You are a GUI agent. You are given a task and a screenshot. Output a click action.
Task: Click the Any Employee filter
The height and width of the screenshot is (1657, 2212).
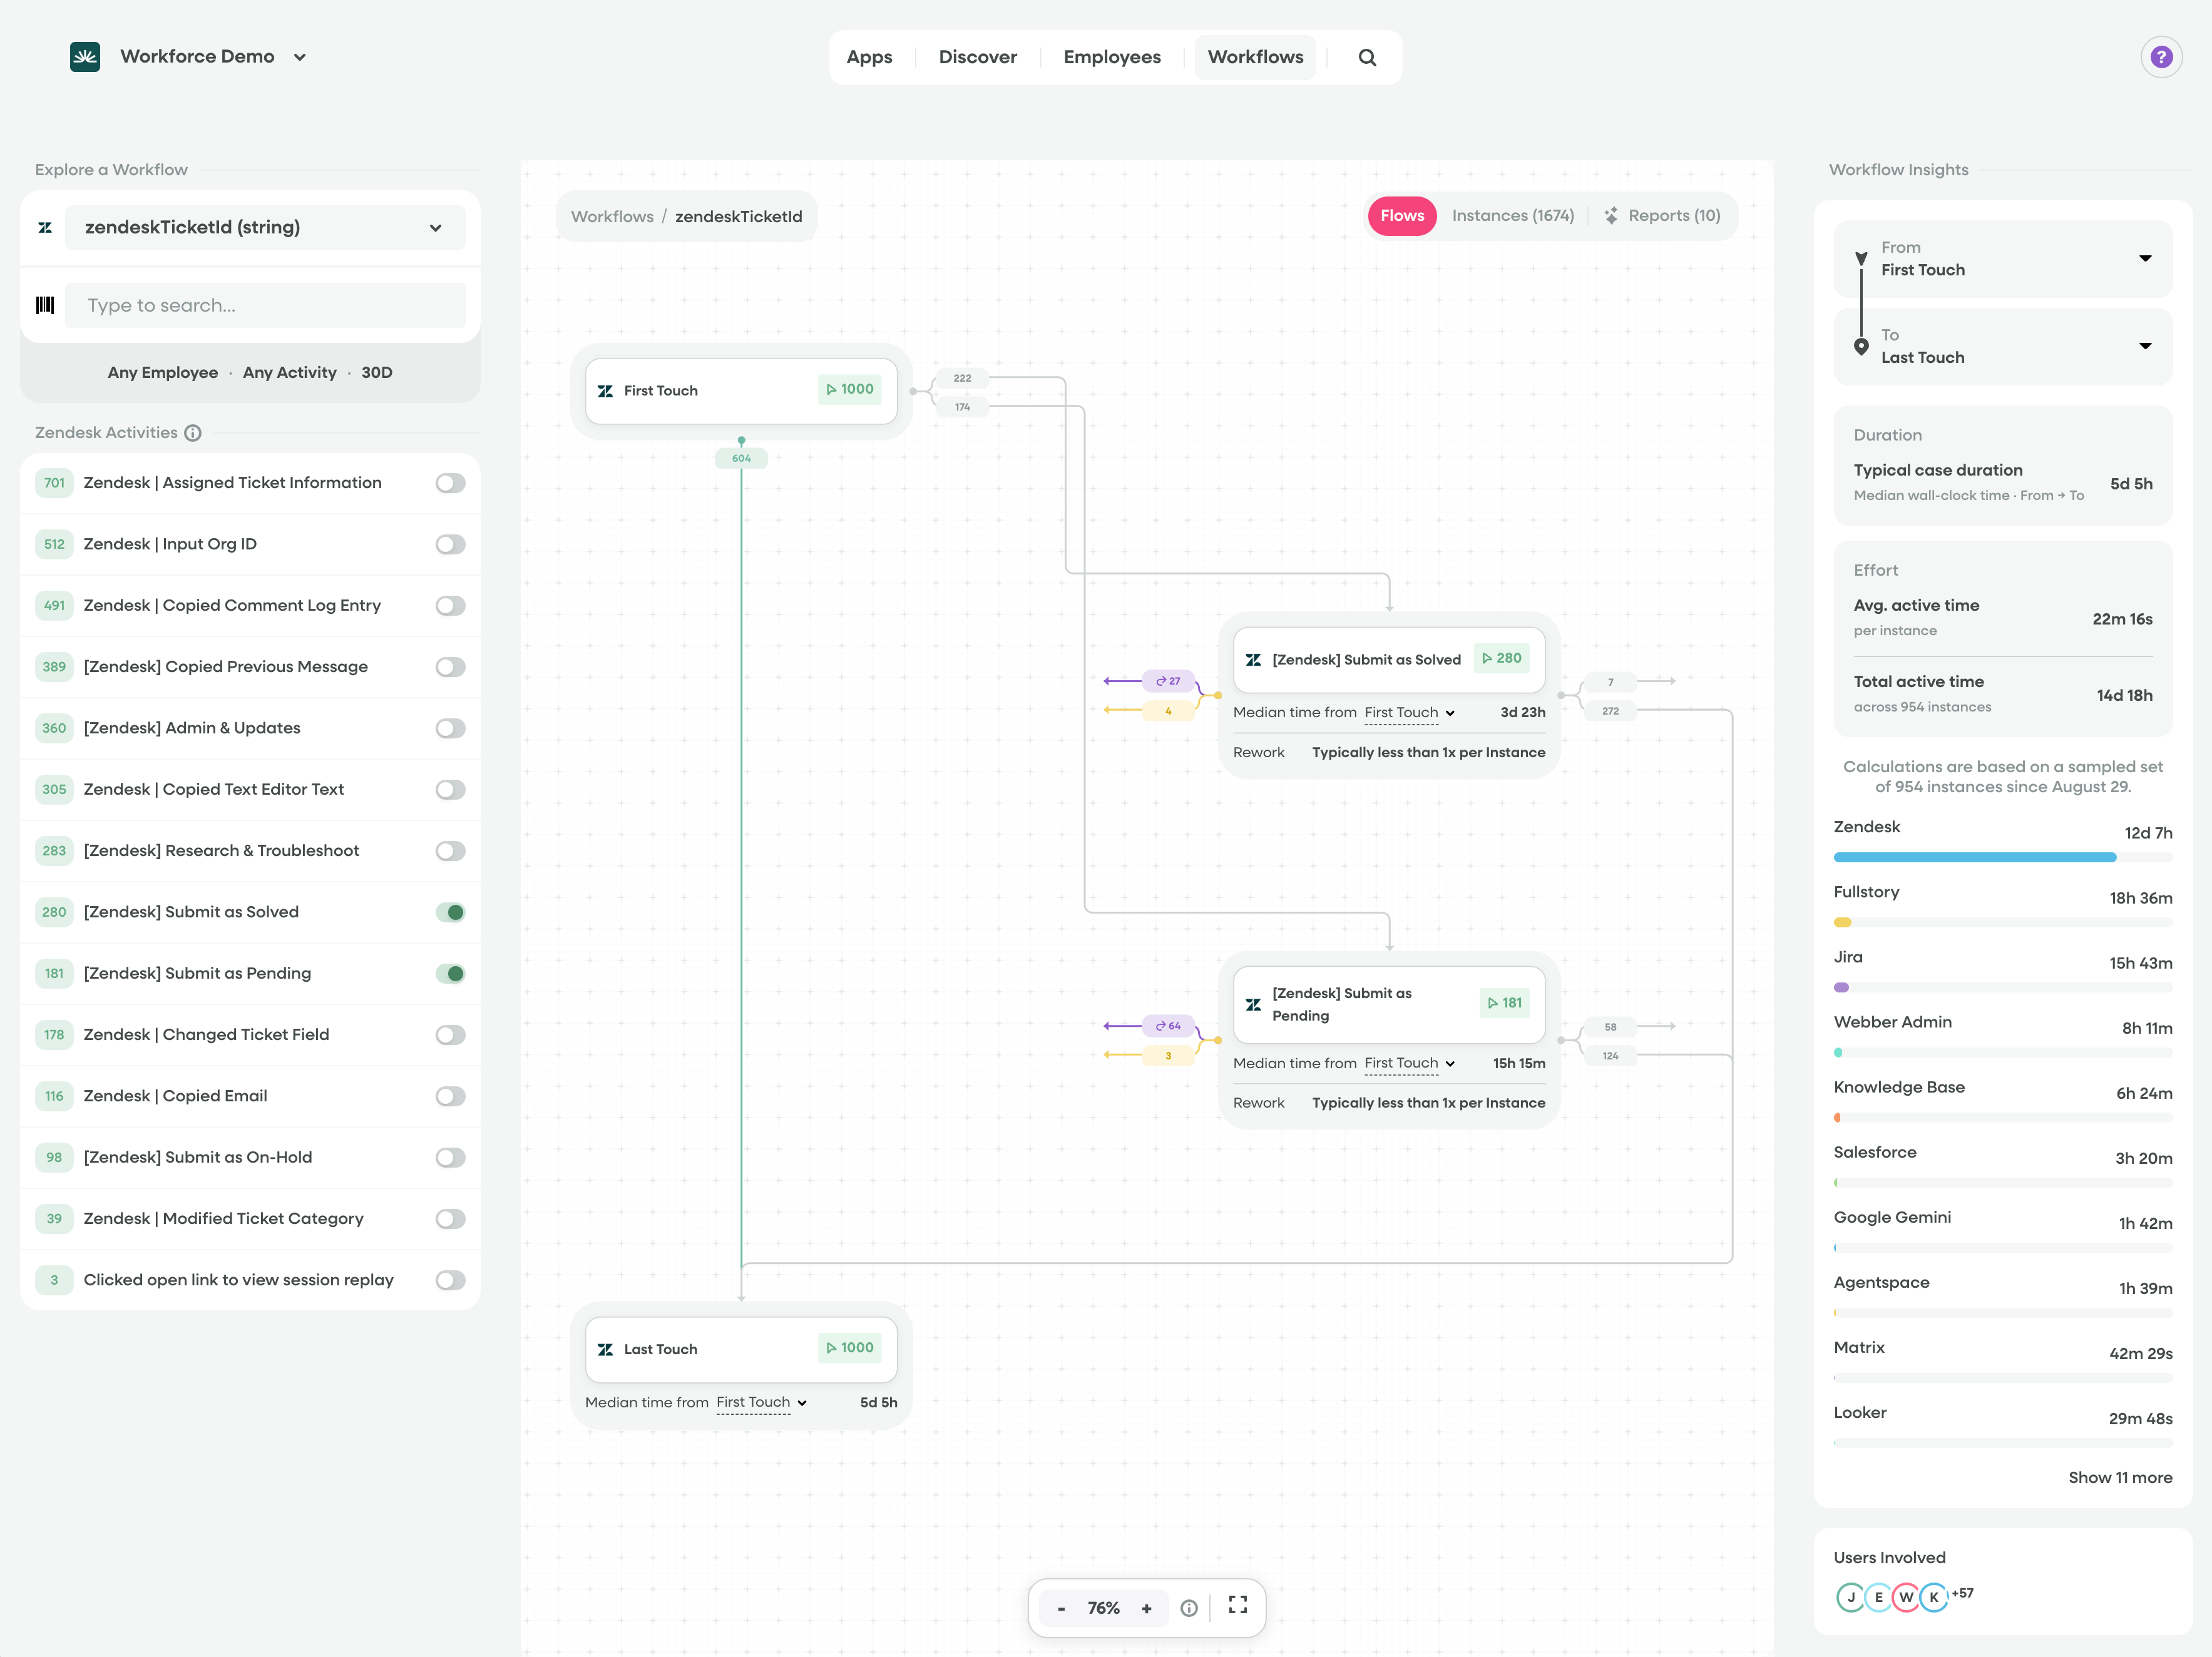click(163, 372)
